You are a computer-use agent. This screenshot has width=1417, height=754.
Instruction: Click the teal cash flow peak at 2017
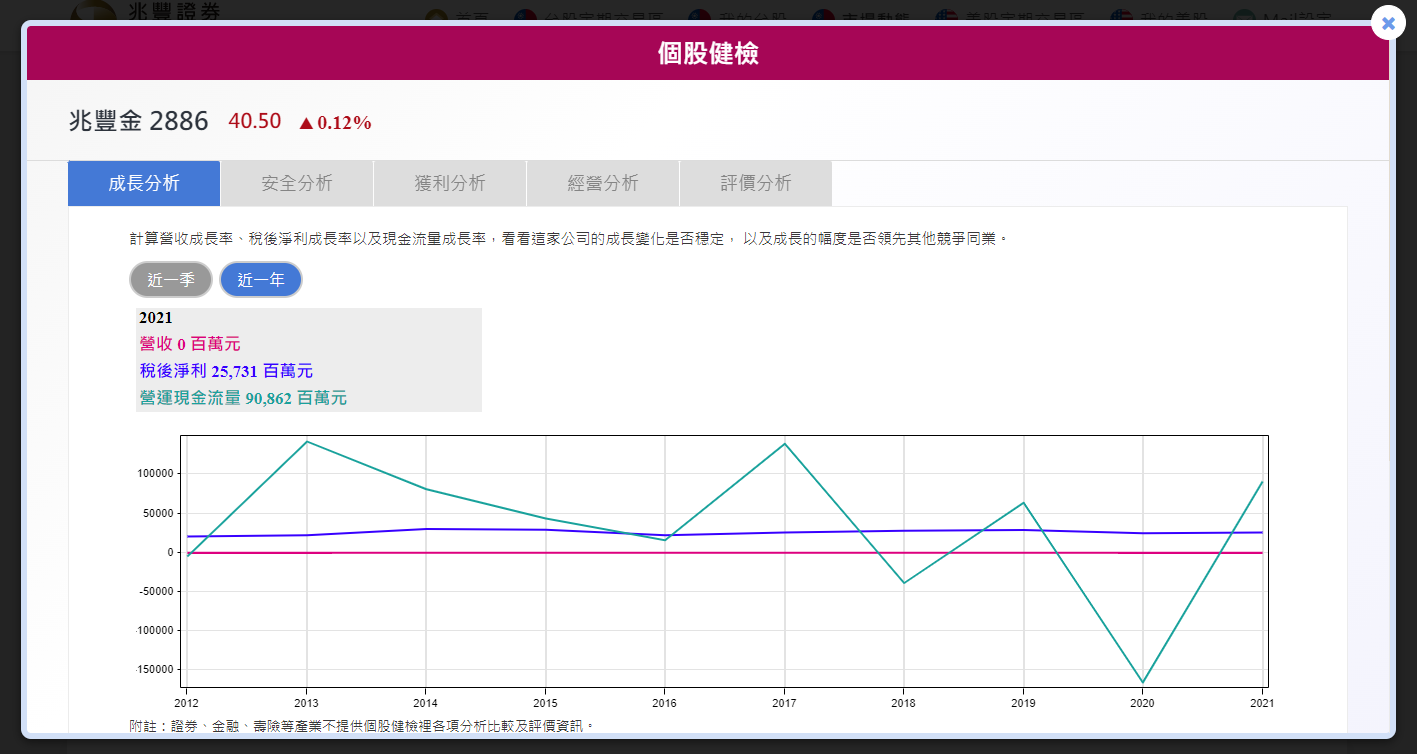click(784, 443)
